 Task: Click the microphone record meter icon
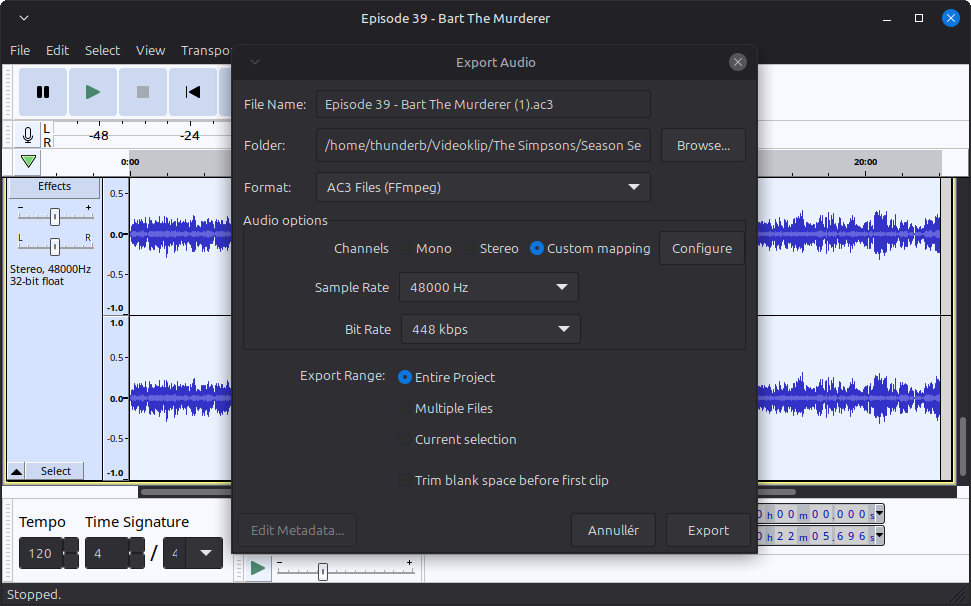28,135
